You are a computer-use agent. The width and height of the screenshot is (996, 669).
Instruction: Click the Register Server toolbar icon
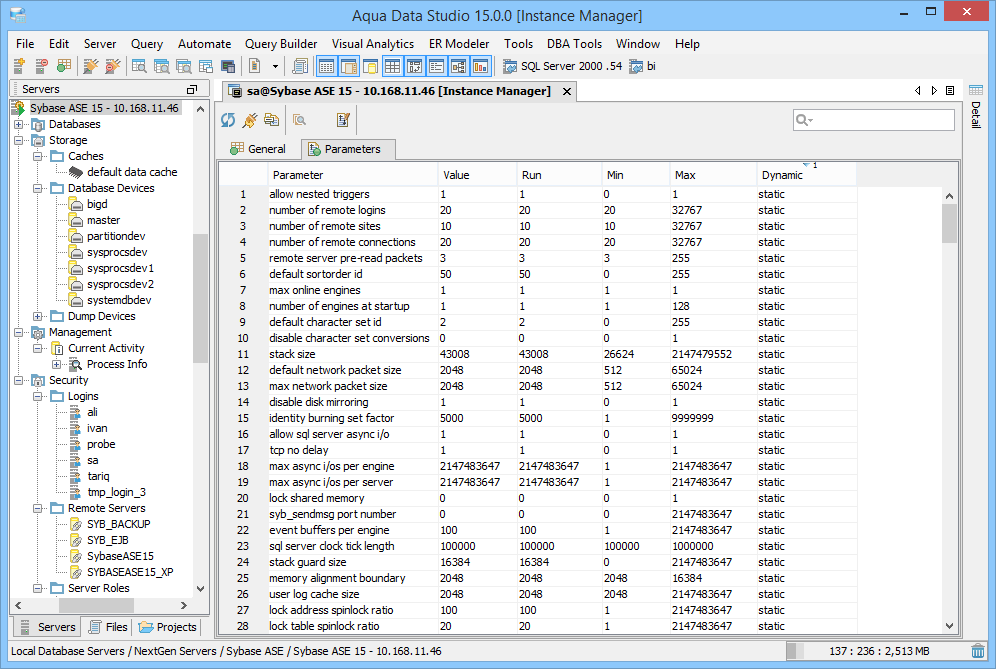click(x=19, y=66)
